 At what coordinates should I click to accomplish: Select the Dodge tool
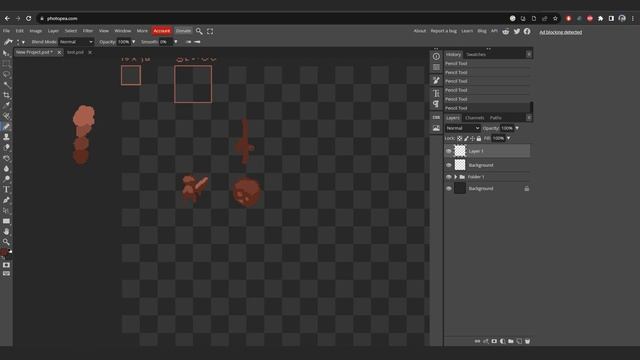[x=6, y=179]
